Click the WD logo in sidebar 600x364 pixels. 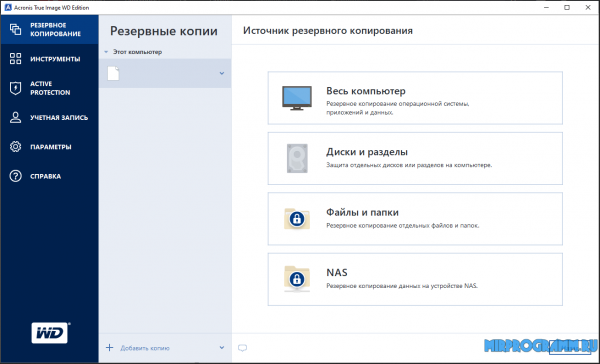coord(50,333)
